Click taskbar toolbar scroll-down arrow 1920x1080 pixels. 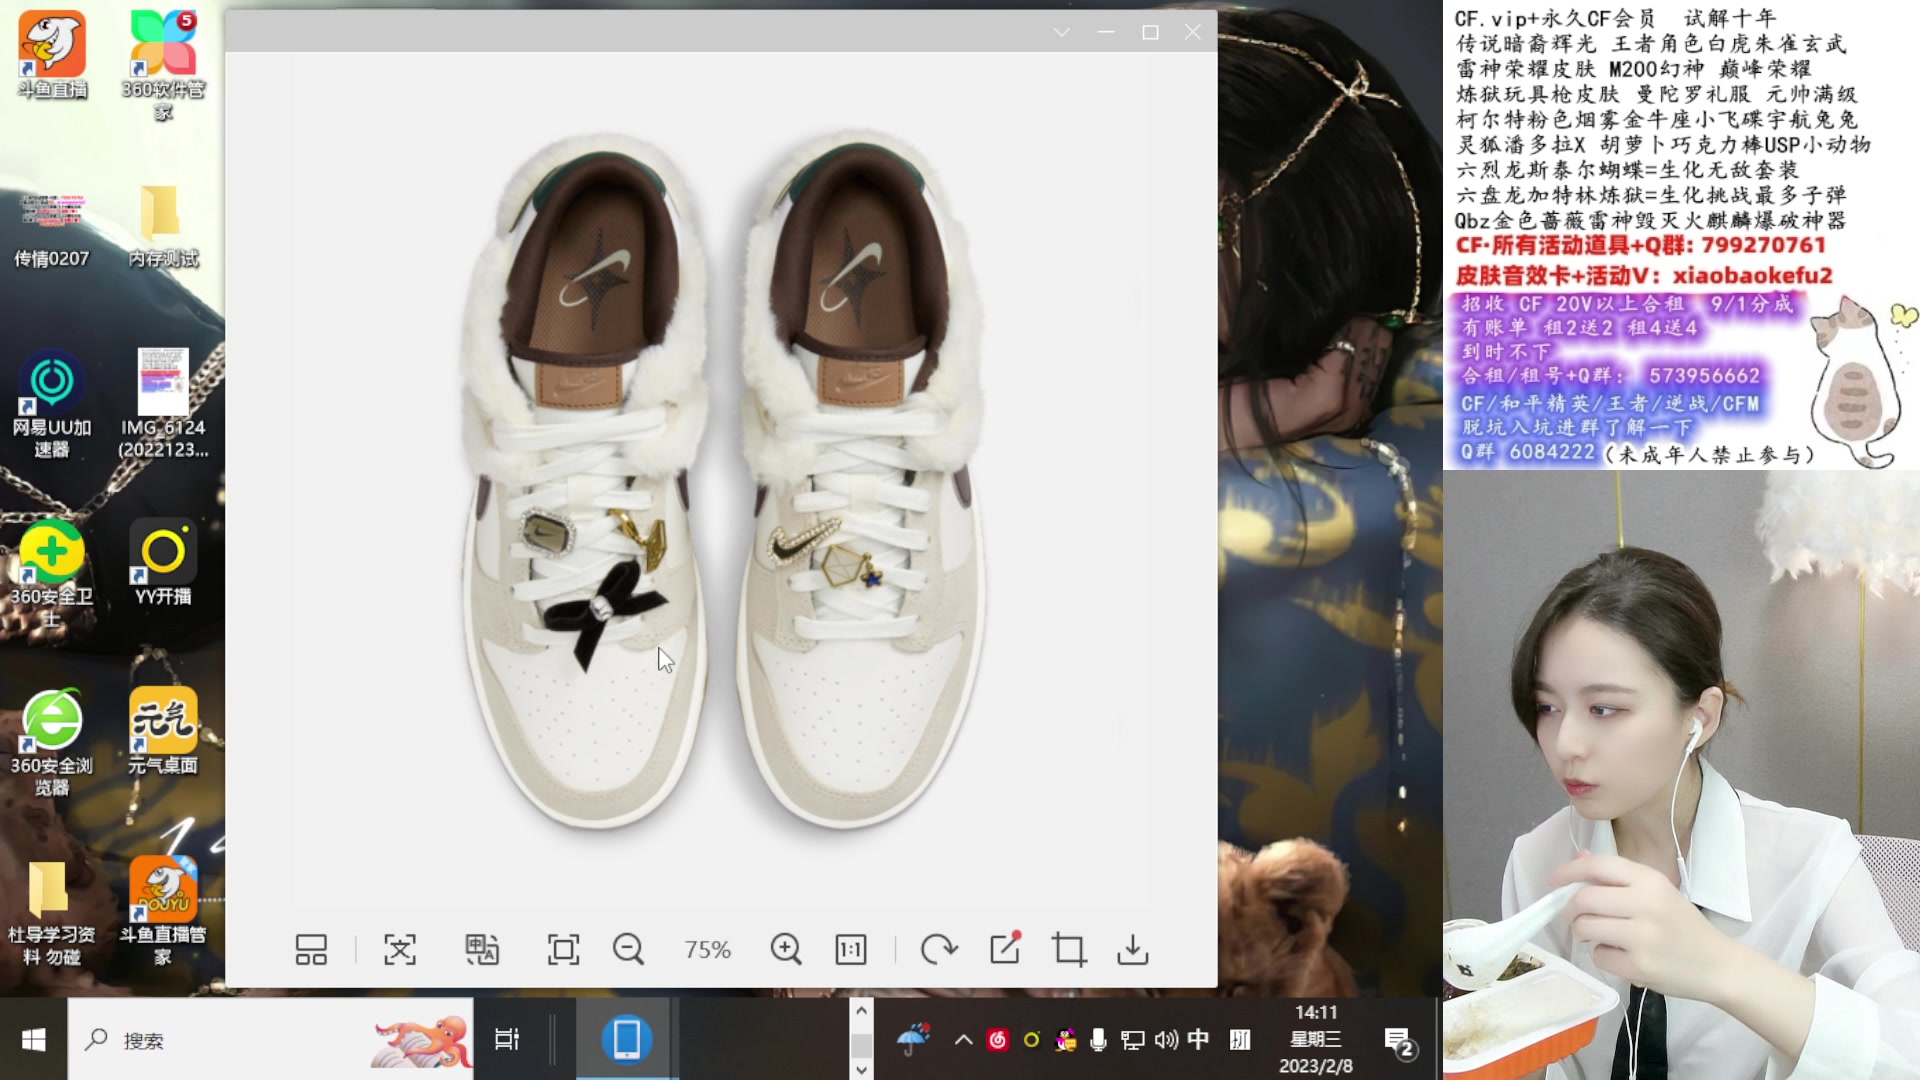coord(861,1069)
